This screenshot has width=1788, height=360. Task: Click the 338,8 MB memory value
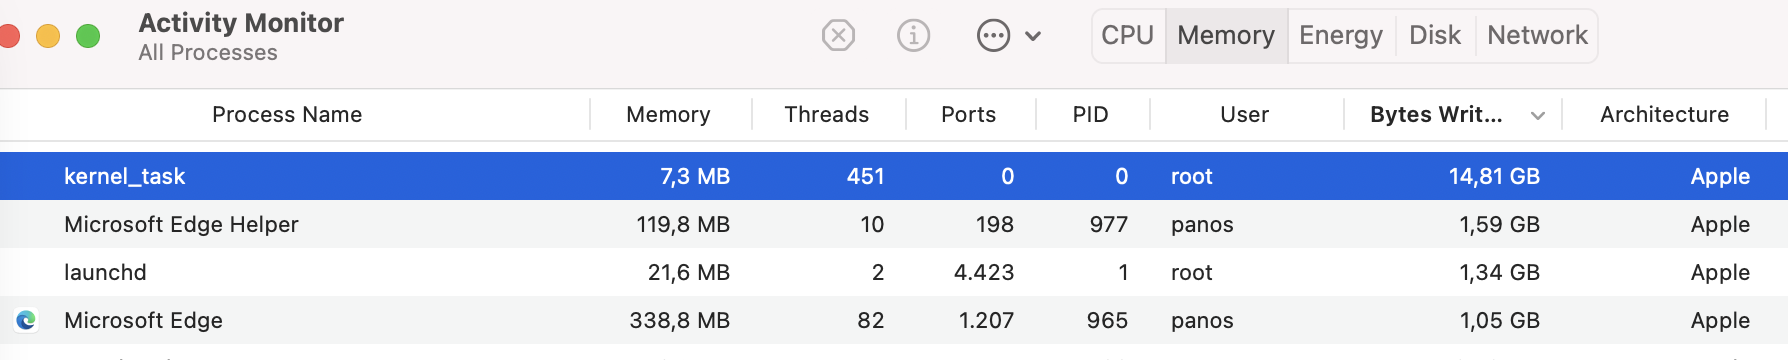click(680, 320)
